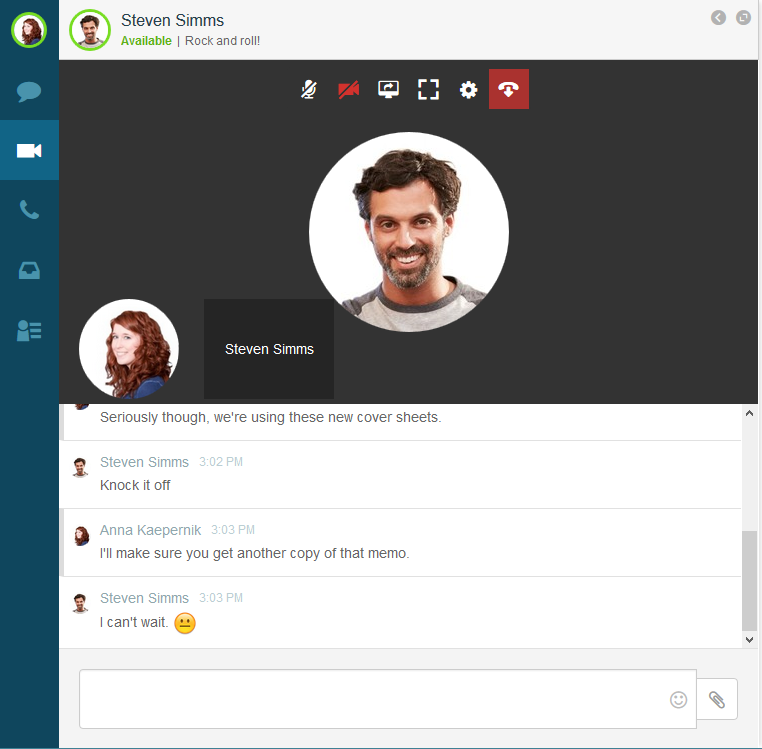Select the video camera sidebar tab

point(29,150)
